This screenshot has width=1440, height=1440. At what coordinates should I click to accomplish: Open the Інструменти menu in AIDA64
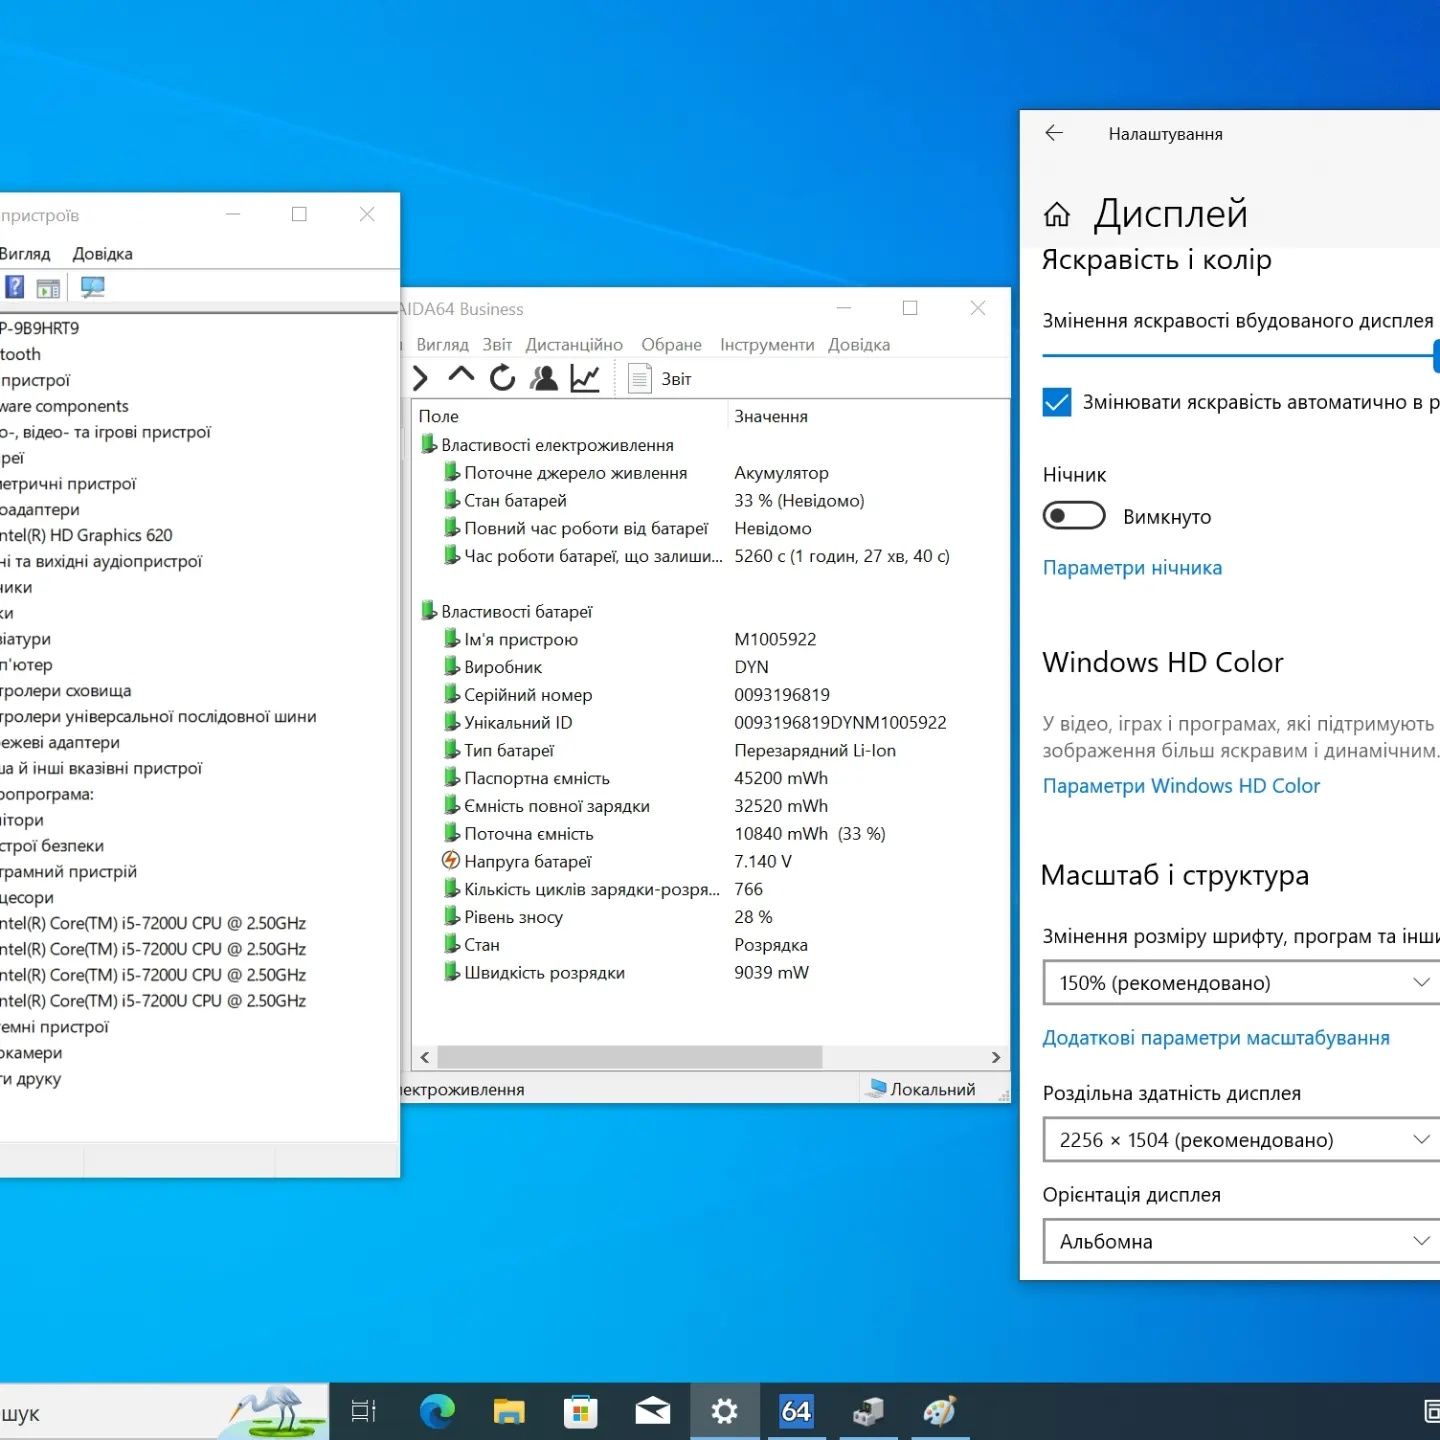pos(767,345)
